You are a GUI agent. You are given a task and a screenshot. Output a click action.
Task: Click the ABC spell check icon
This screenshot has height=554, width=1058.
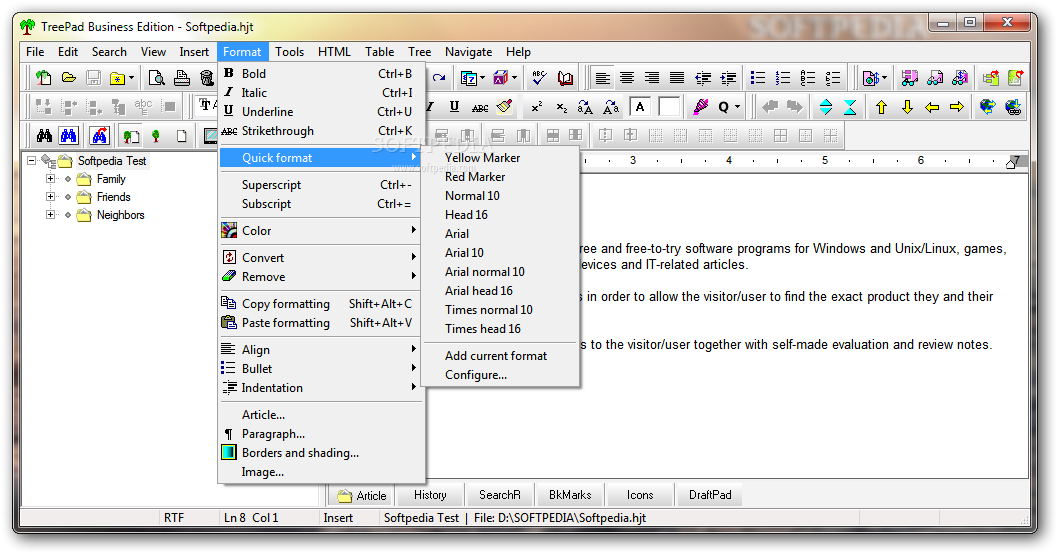[538, 78]
